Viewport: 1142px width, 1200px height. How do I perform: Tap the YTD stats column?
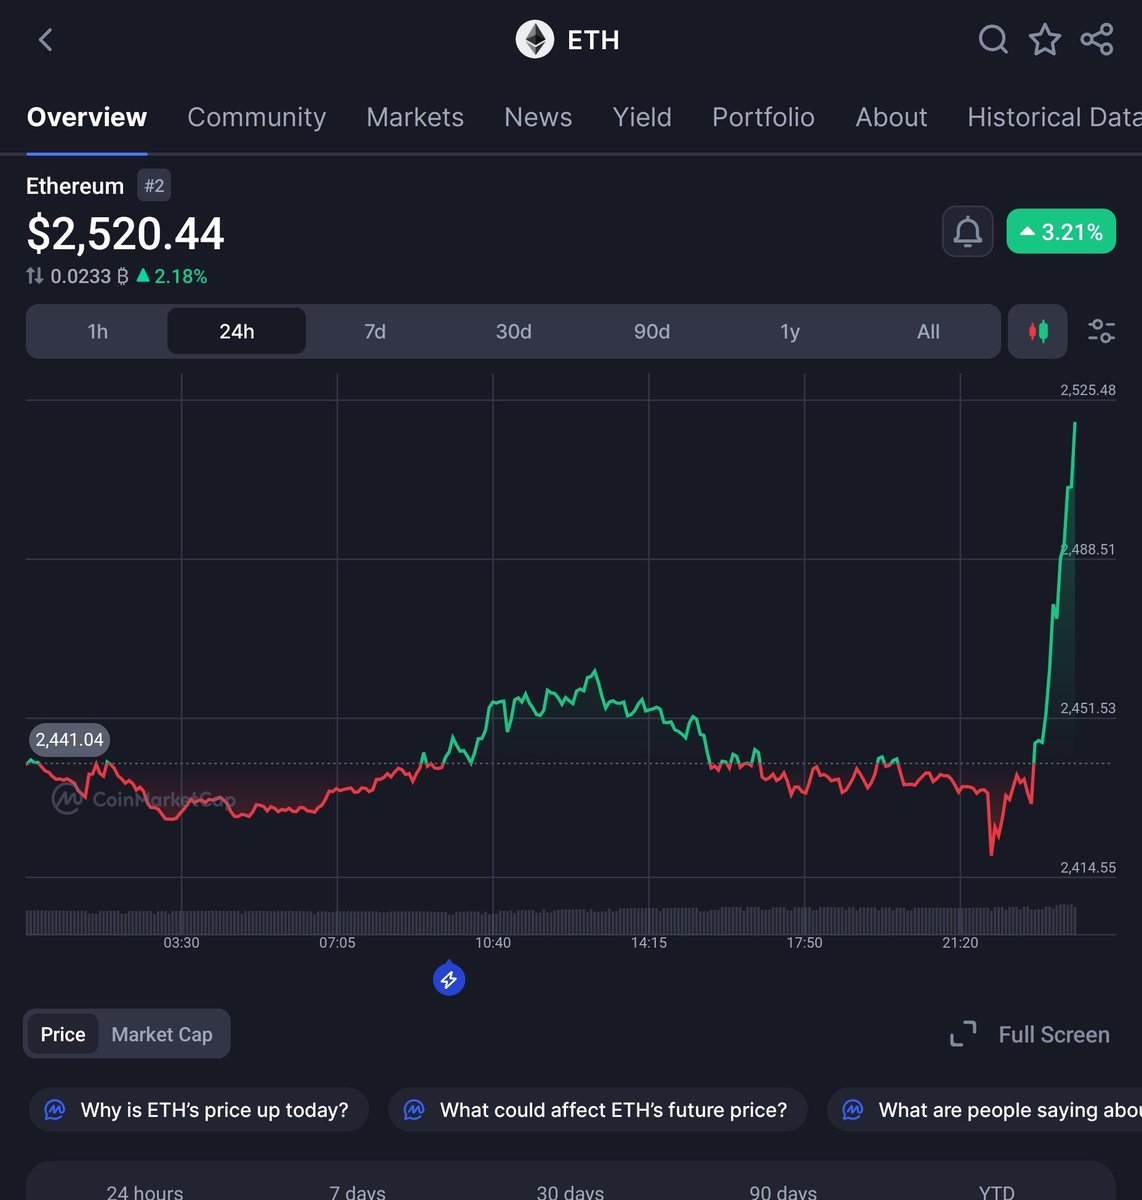(997, 1191)
